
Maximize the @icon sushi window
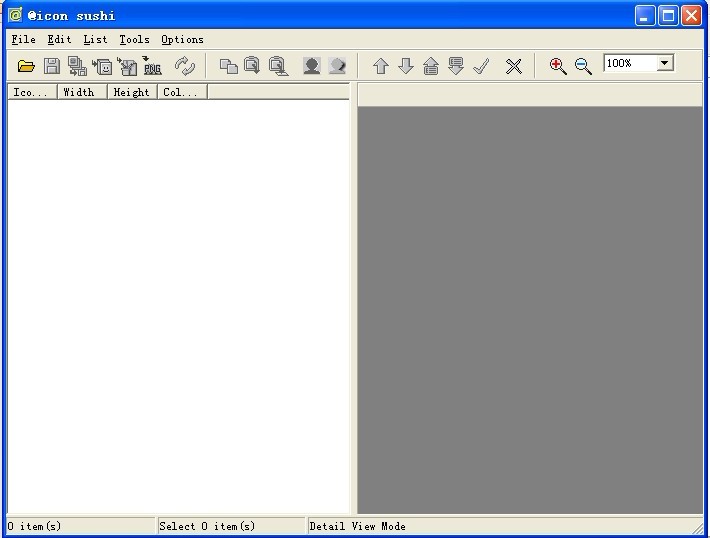pos(668,15)
